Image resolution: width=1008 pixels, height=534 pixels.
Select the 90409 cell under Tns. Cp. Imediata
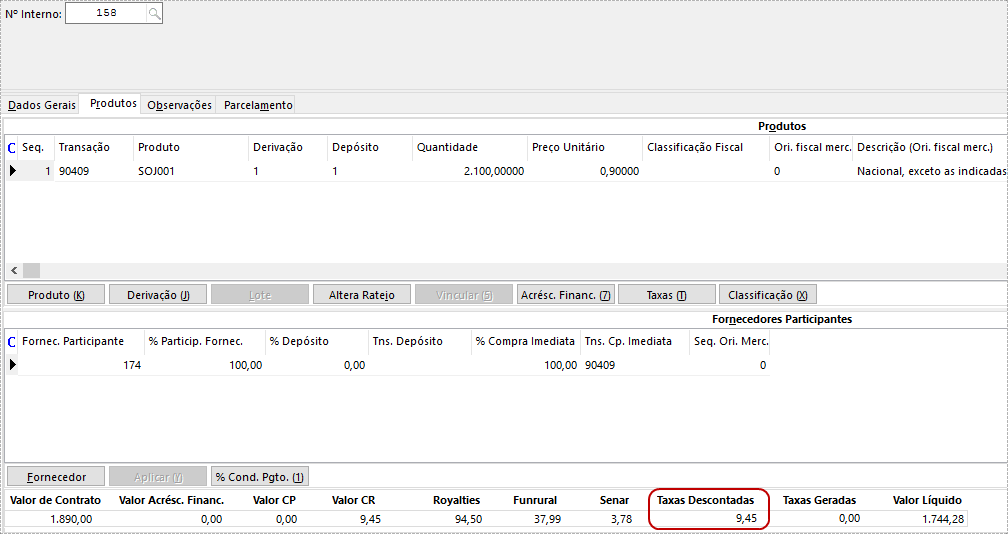click(x=634, y=365)
